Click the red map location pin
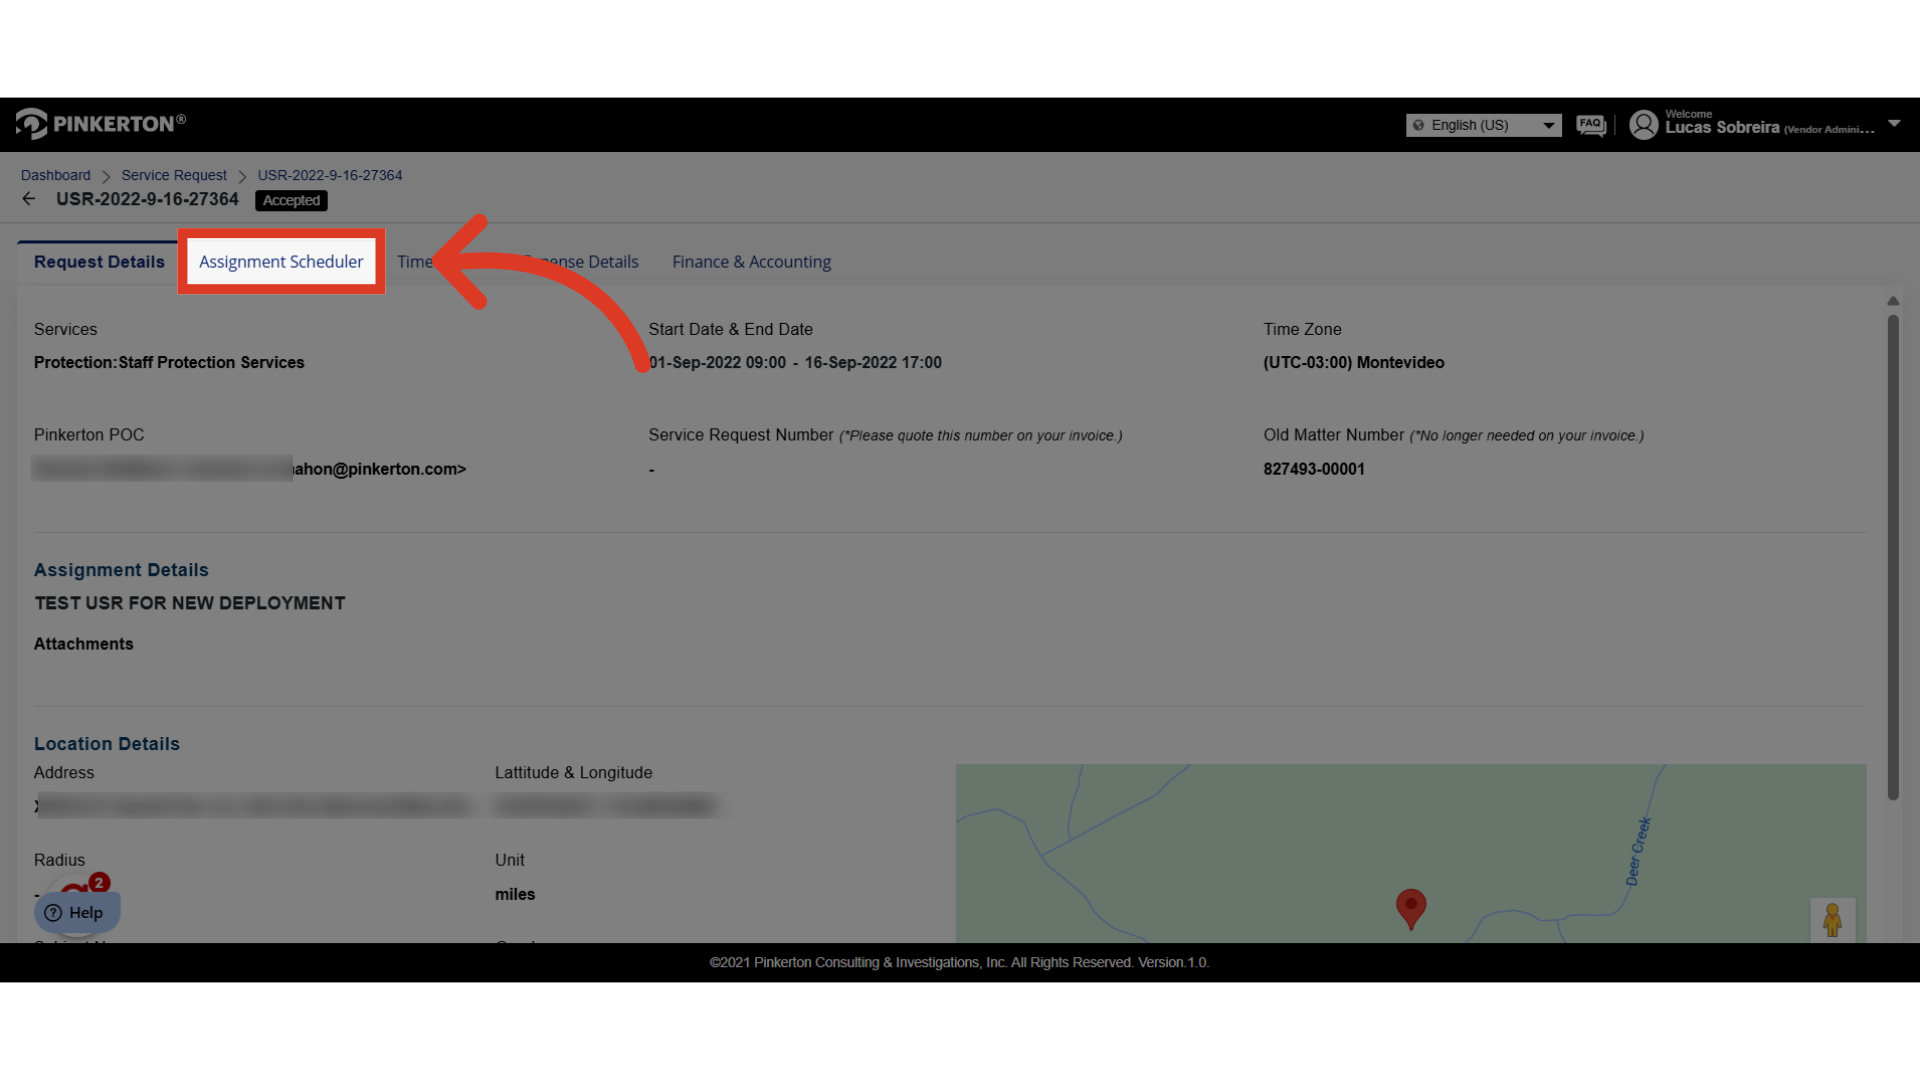Image resolution: width=1920 pixels, height=1080 pixels. click(1410, 906)
